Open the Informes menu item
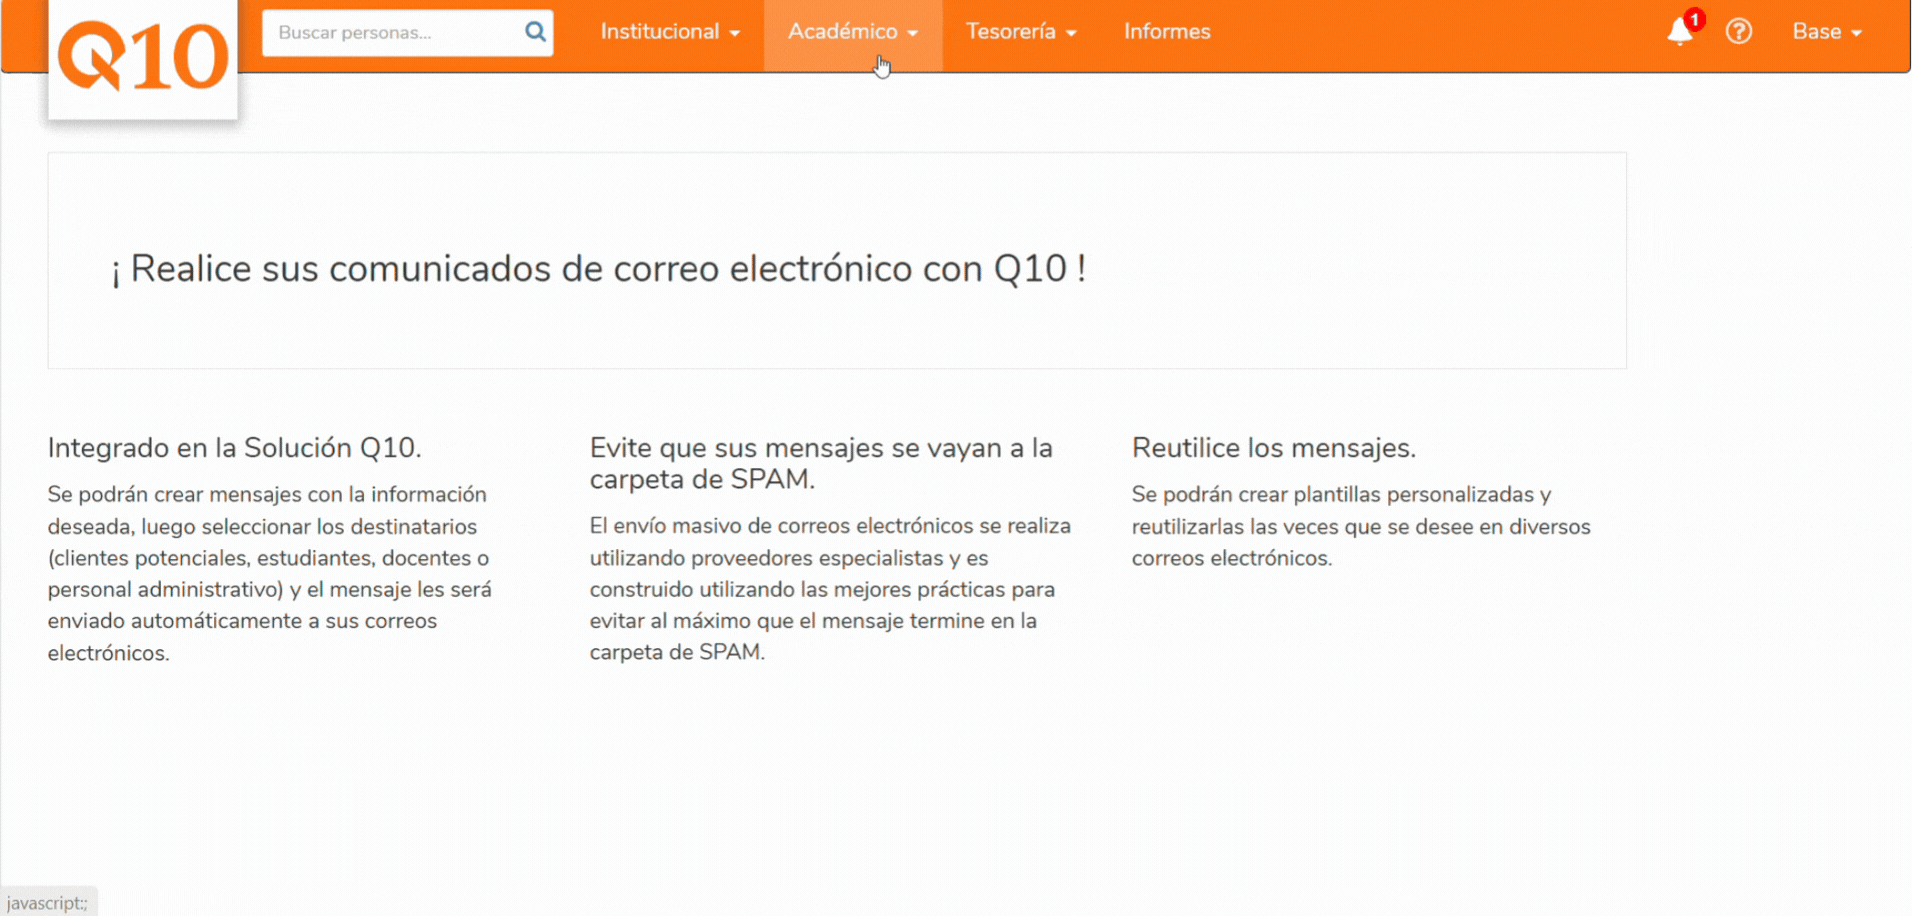1912x916 pixels. (1167, 32)
